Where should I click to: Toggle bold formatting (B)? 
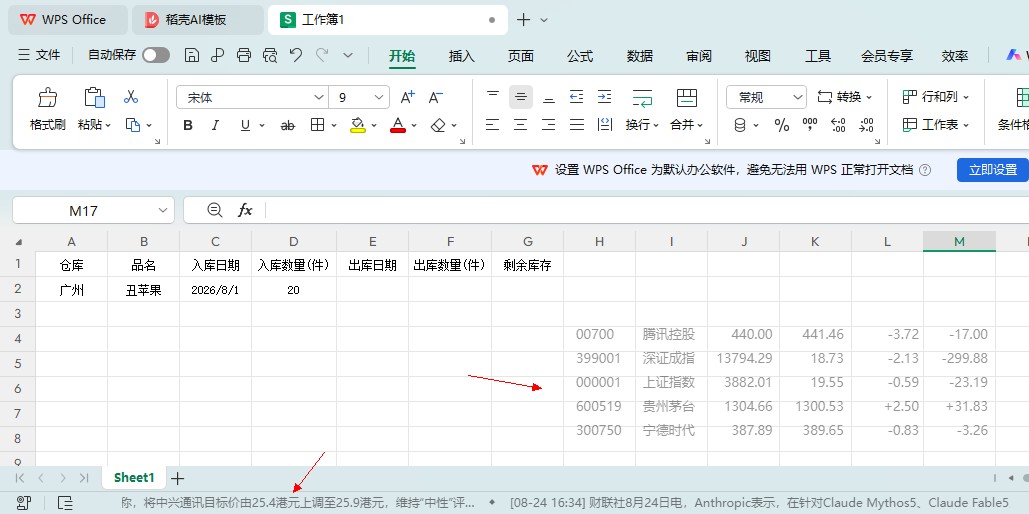pyautogui.click(x=188, y=125)
